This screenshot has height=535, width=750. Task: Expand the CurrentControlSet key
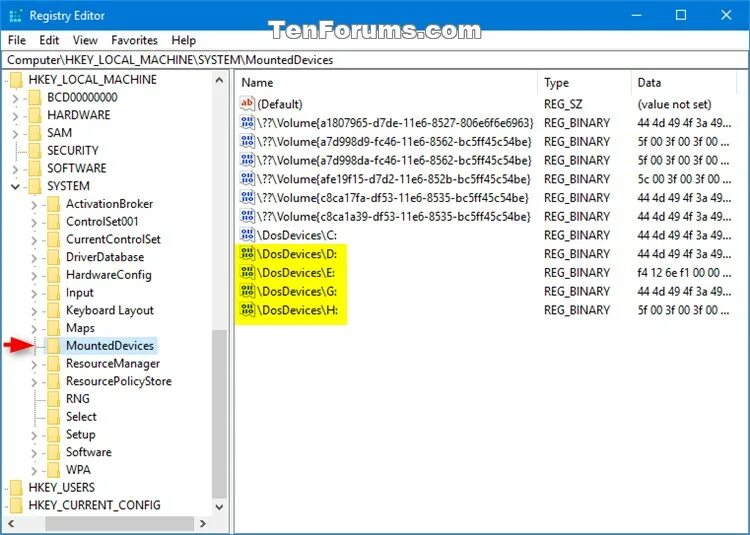tap(34, 240)
